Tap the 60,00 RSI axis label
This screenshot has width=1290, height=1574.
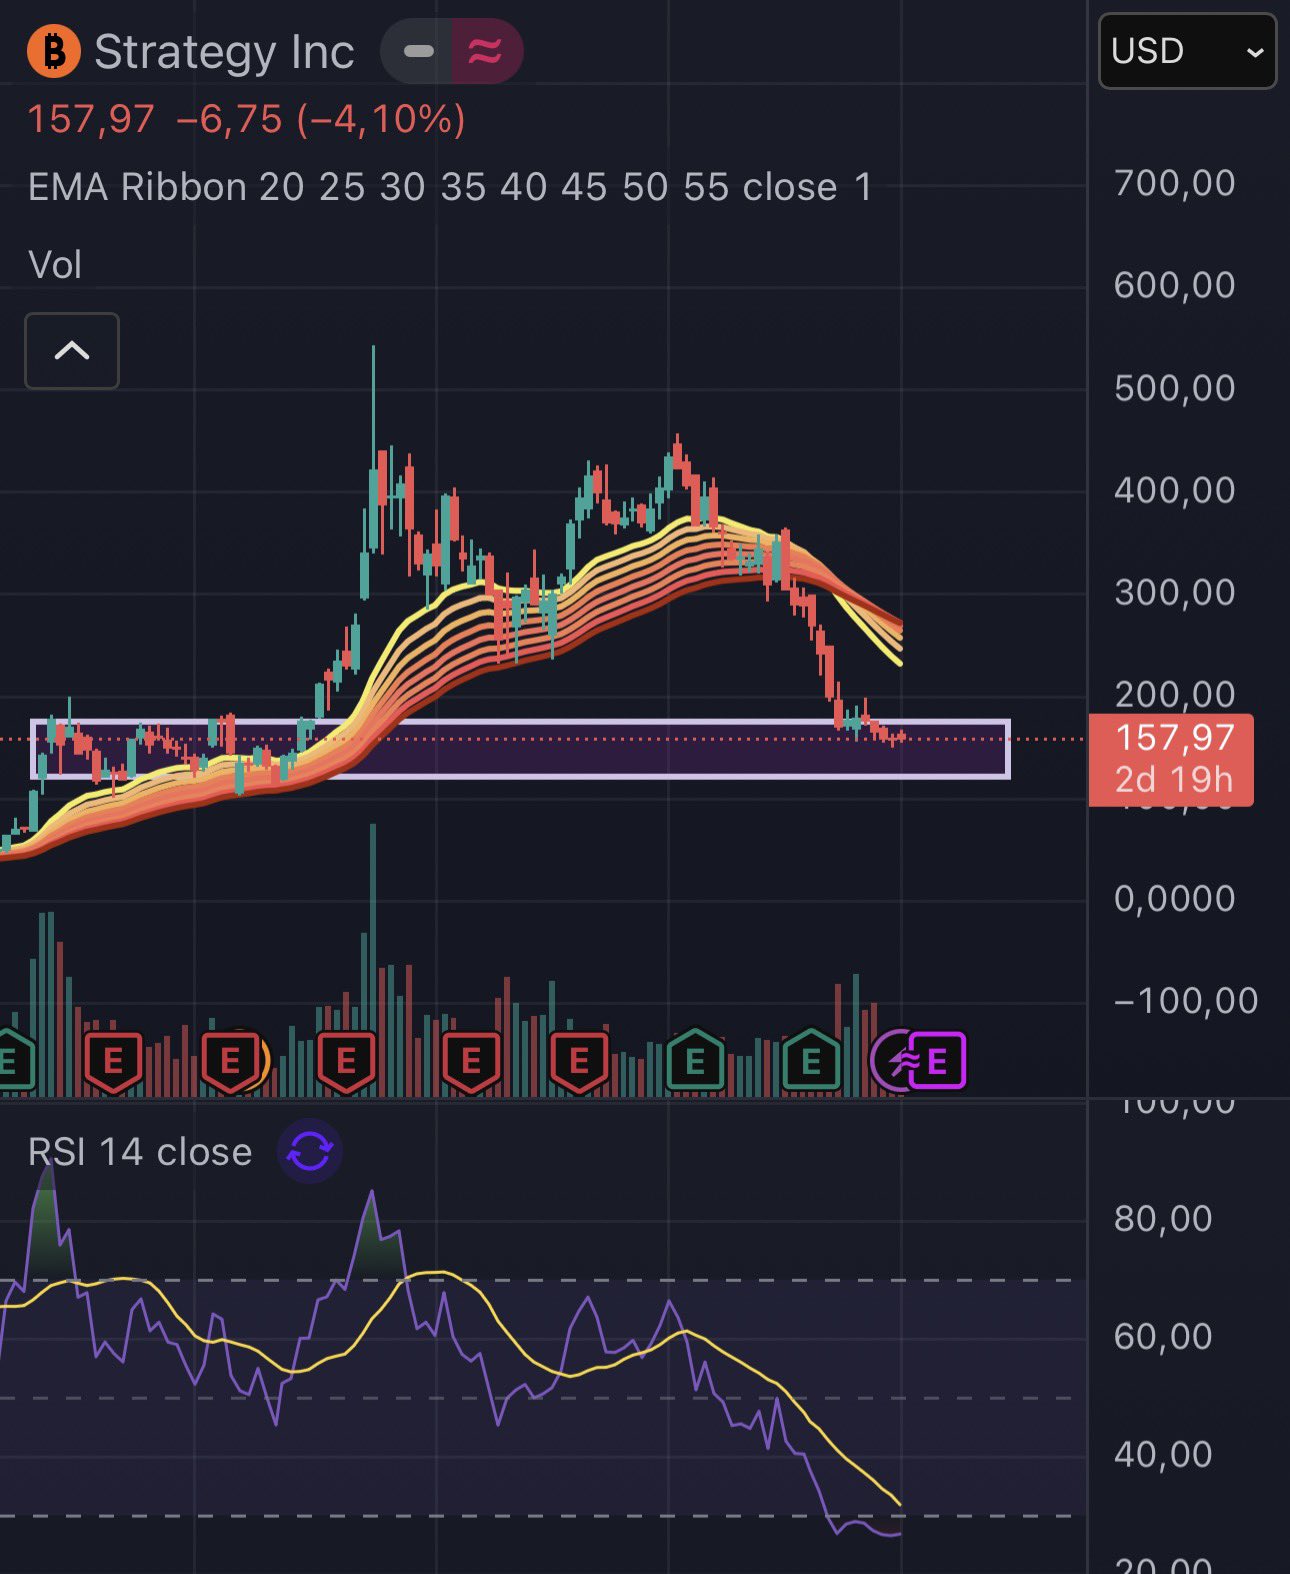coord(1163,1336)
